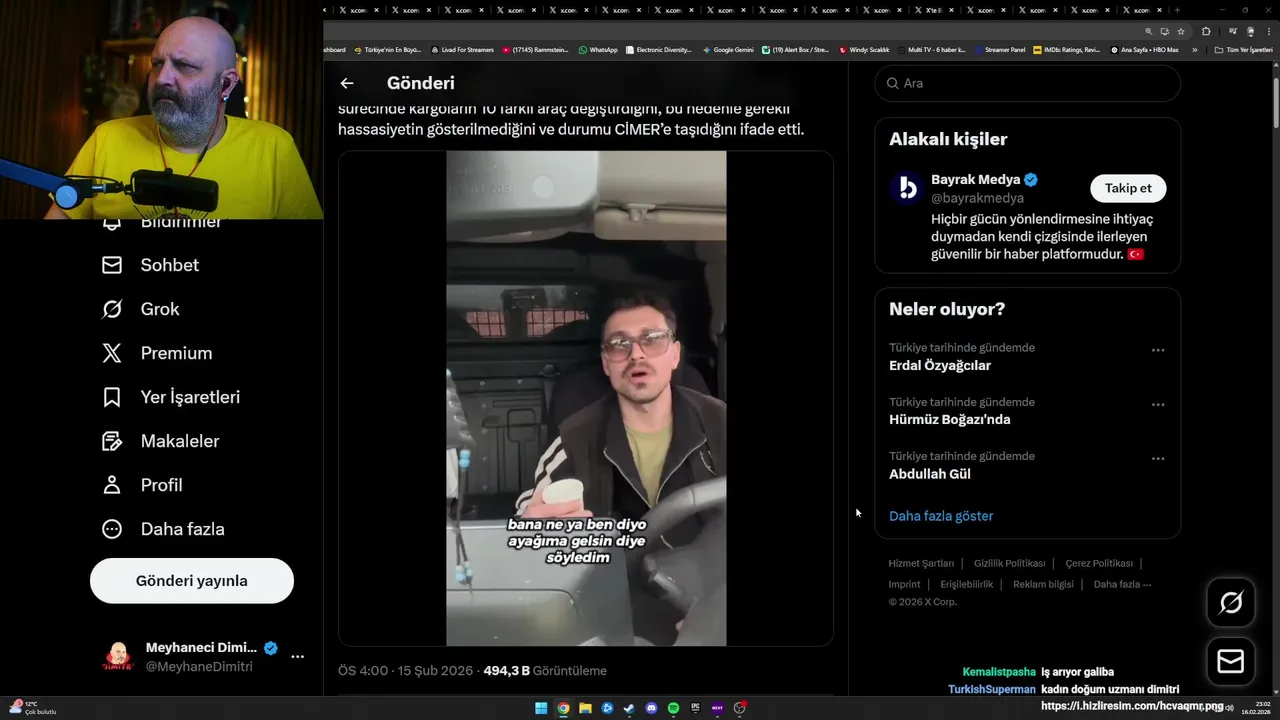Open Google Gemini bookmark
This screenshot has height=720, width=1280.
728,50
